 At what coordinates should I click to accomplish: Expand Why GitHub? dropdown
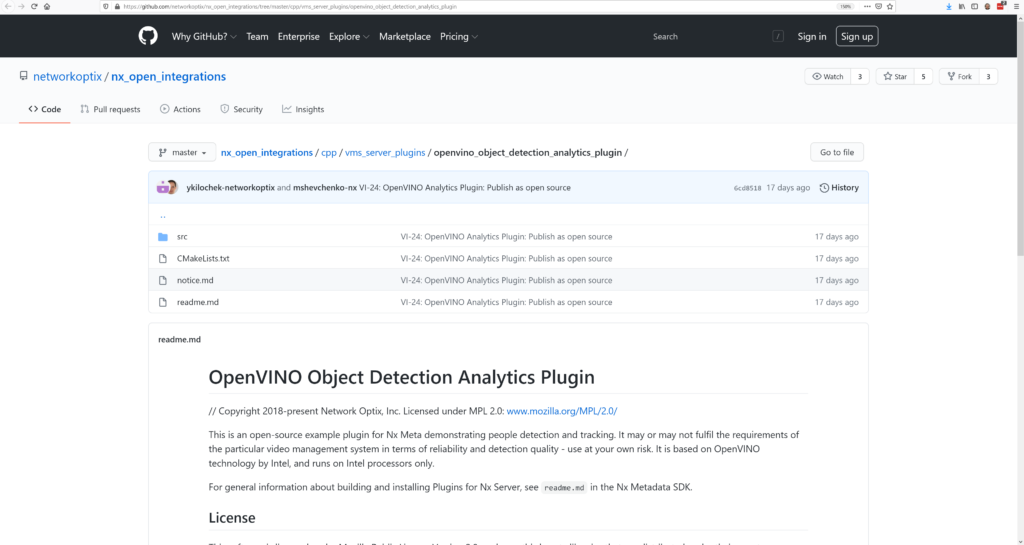(204, 37)
